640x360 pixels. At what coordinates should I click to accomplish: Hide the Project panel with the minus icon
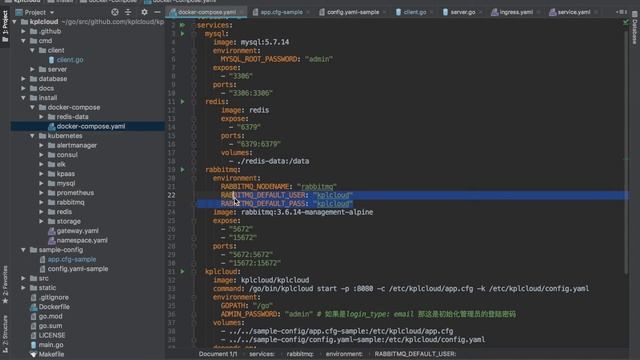158,12
